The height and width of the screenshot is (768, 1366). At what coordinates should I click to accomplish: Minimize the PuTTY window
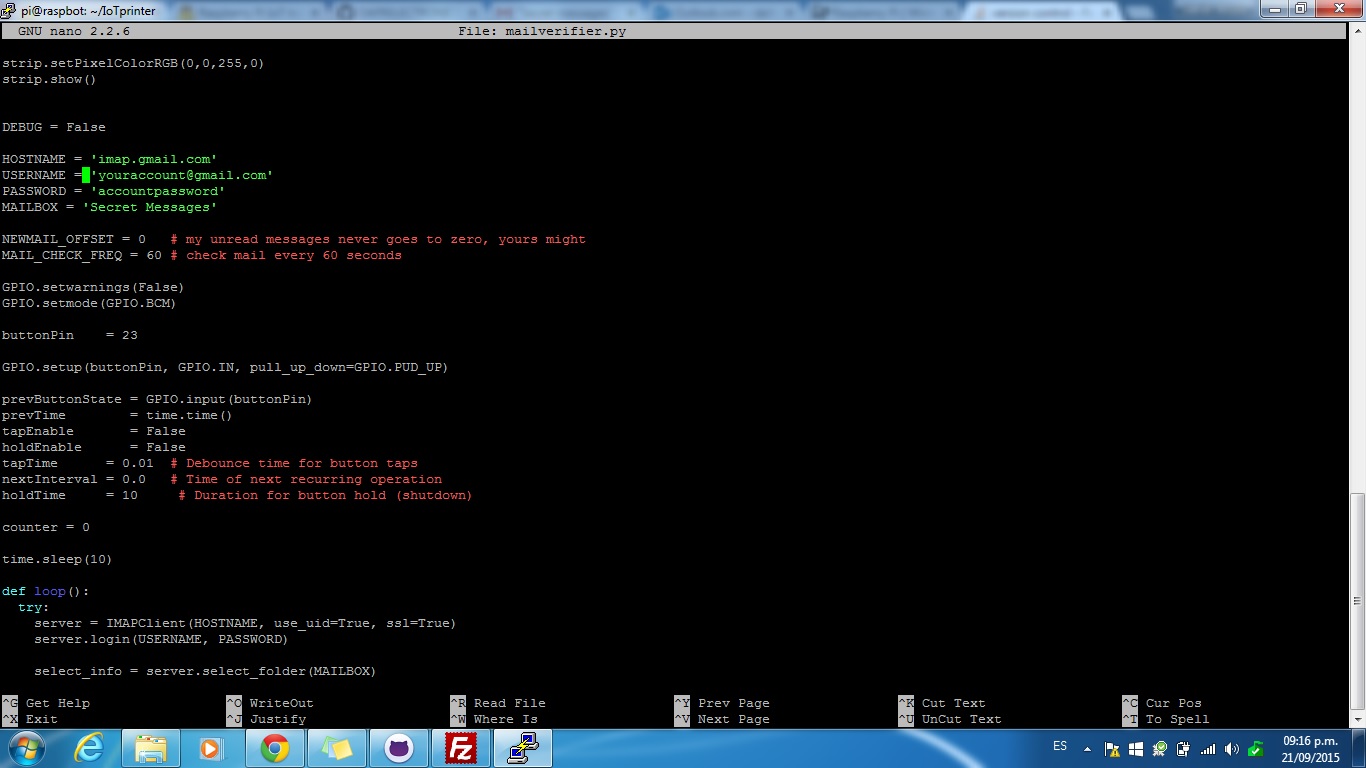[x=1273, y=9]
